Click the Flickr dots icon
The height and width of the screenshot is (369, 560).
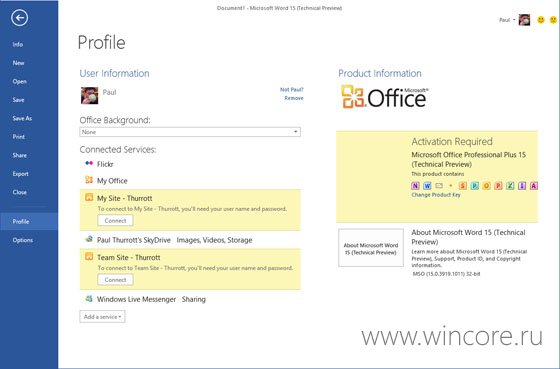tap(89, 164)
